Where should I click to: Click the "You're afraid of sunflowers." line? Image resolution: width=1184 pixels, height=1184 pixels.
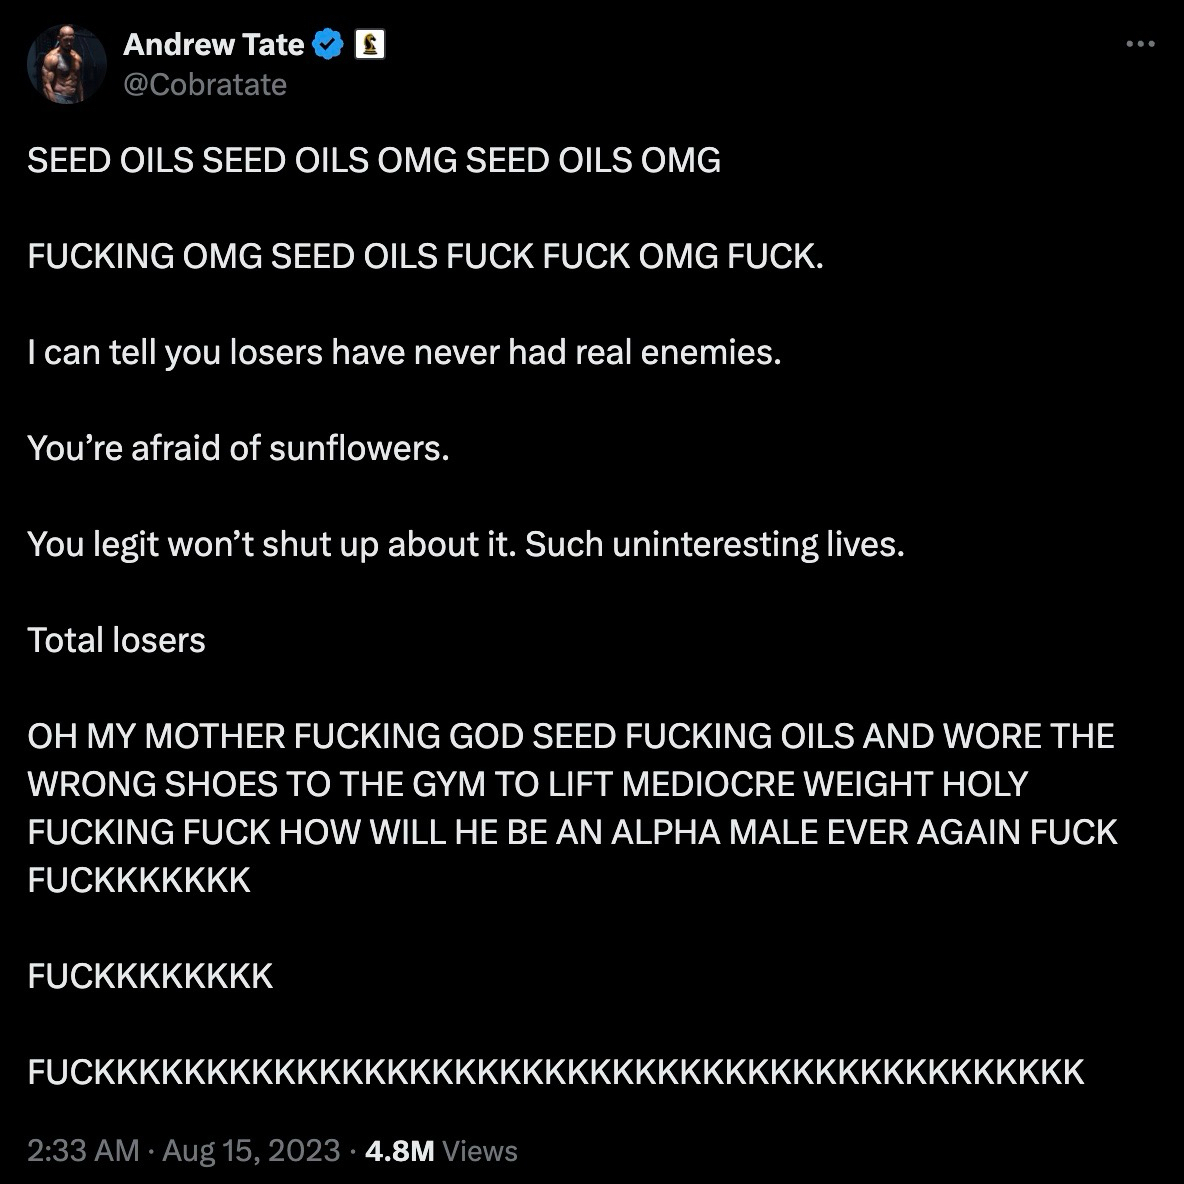238,448
